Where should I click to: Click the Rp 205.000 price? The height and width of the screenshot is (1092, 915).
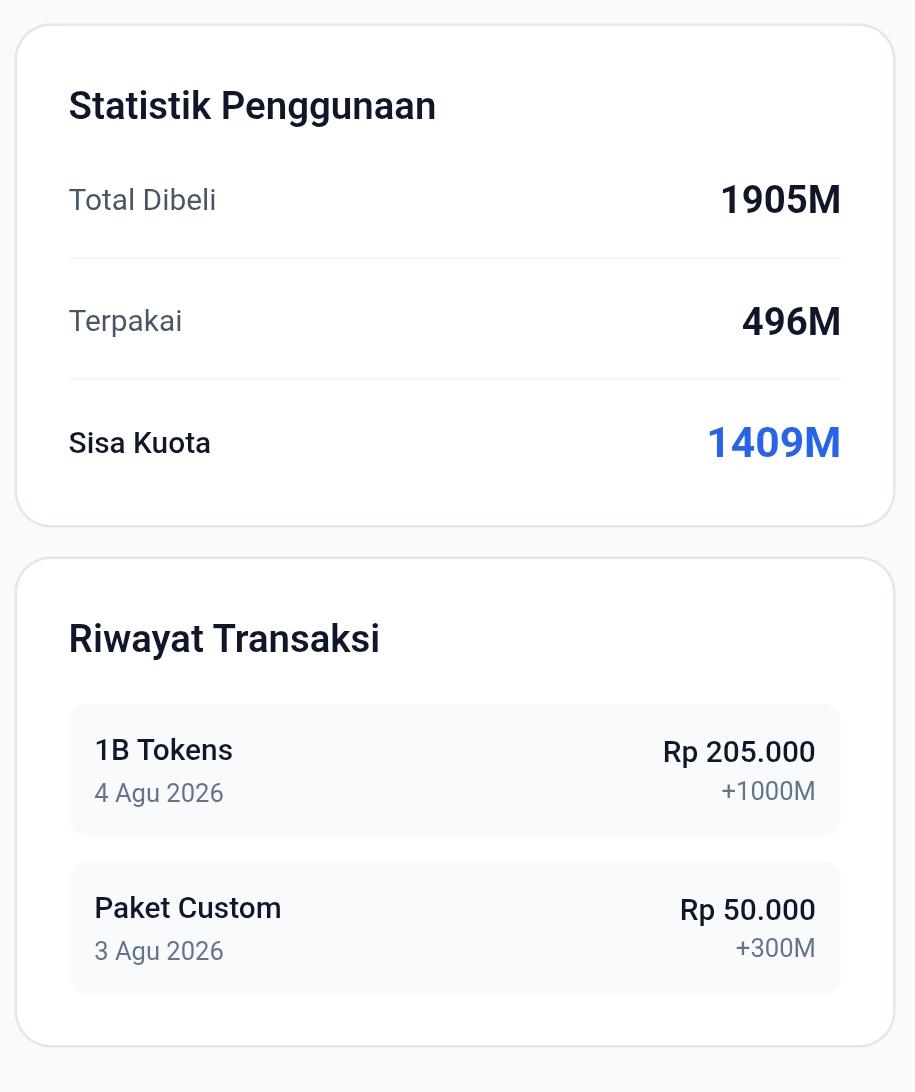pos(739,752)
